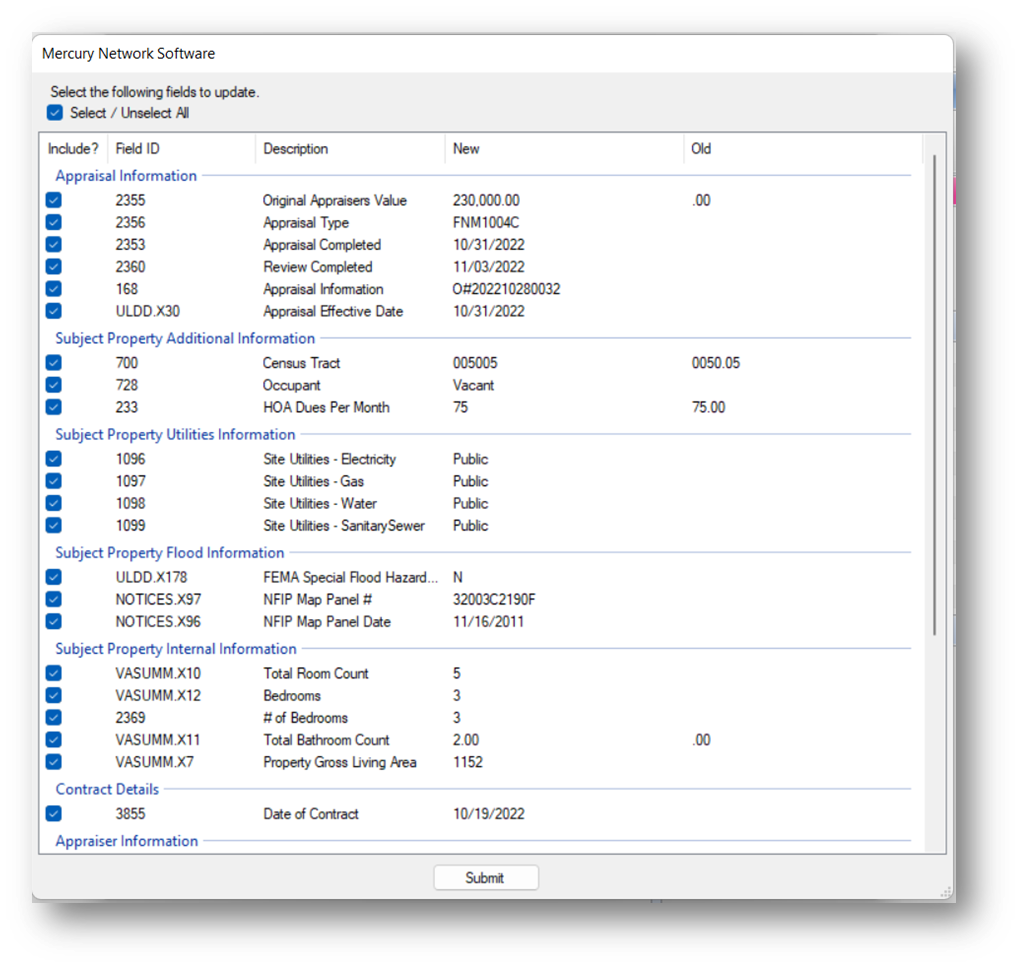Uncheck the Appraisal Type checkbox
The height and width of the screenshot is (968, 1021).
54,223
